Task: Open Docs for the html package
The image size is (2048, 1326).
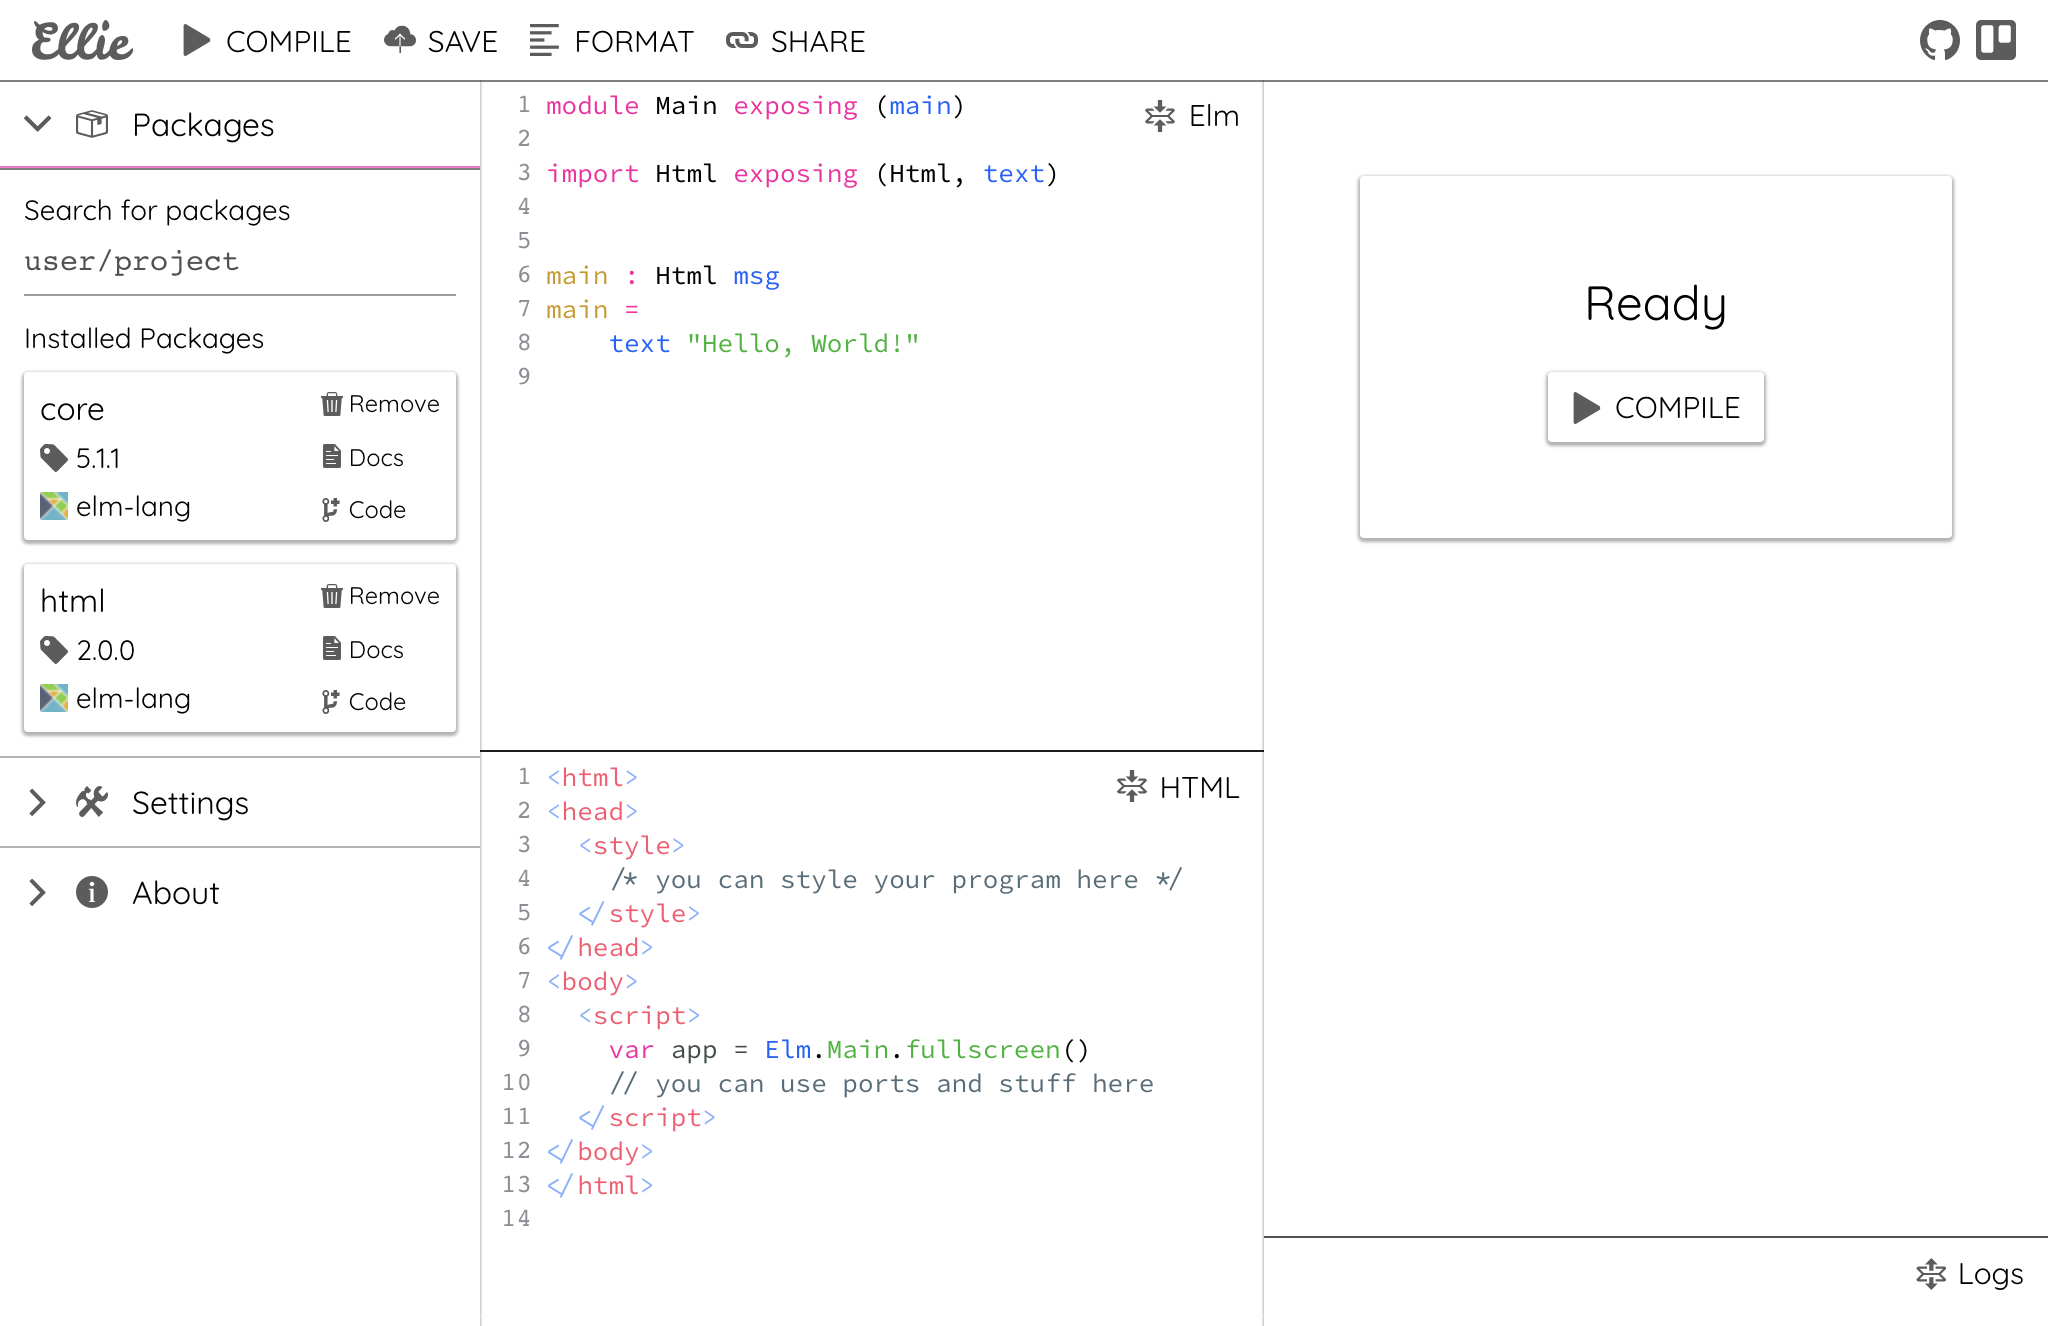Action: pyautogui.click(x=363, y=649)
